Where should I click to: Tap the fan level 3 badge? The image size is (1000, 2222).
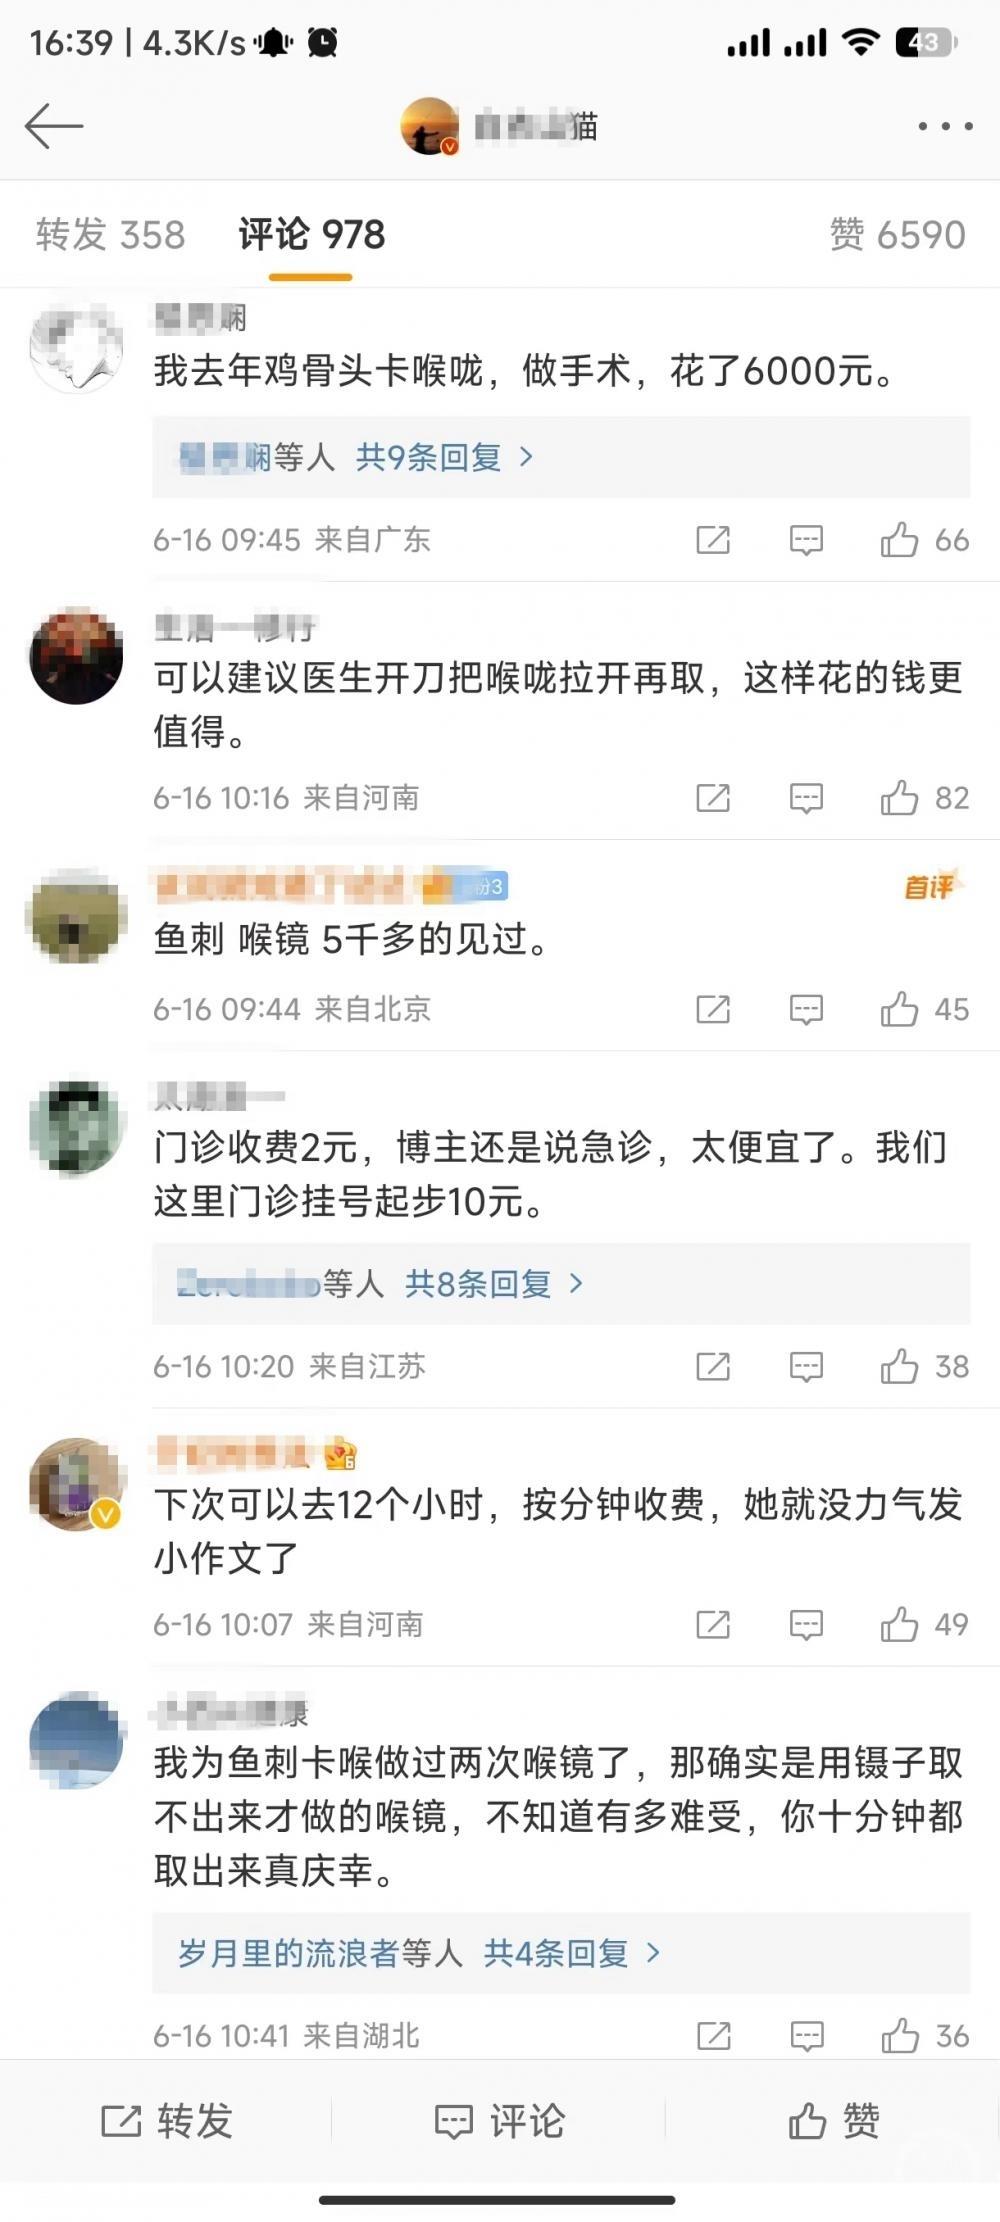(488, 886)
